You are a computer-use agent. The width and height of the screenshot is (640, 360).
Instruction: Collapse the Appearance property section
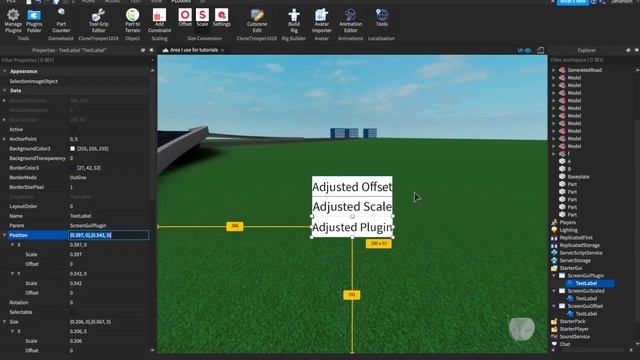4,71
